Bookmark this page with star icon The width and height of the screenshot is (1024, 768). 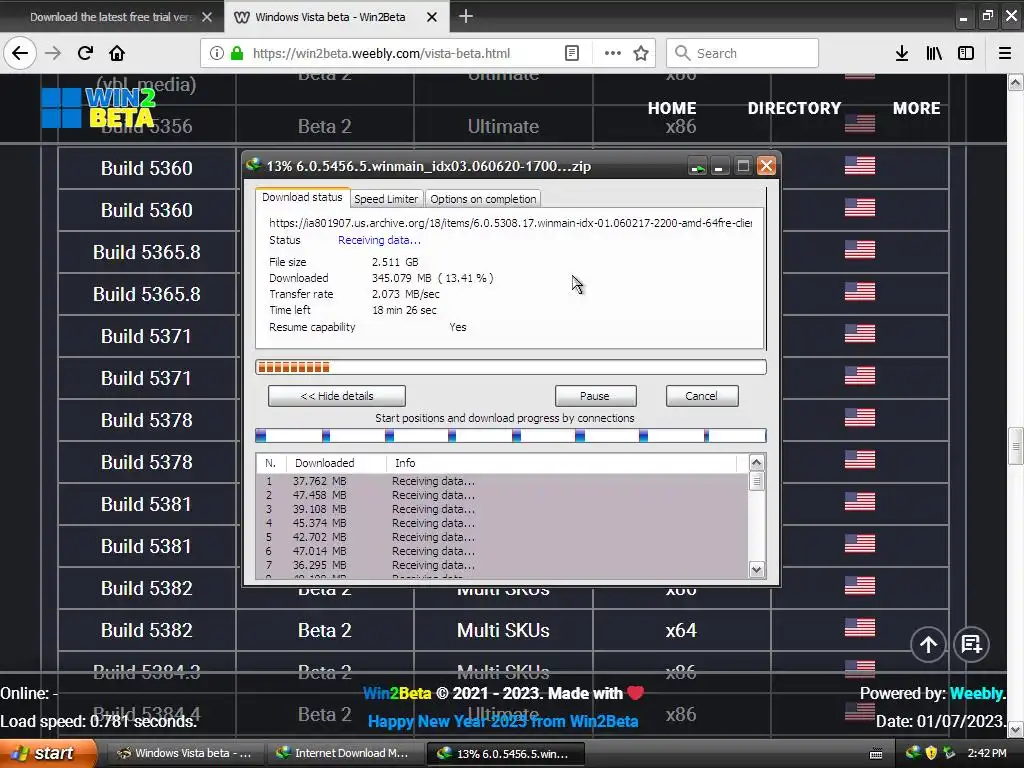pos(641,53)
